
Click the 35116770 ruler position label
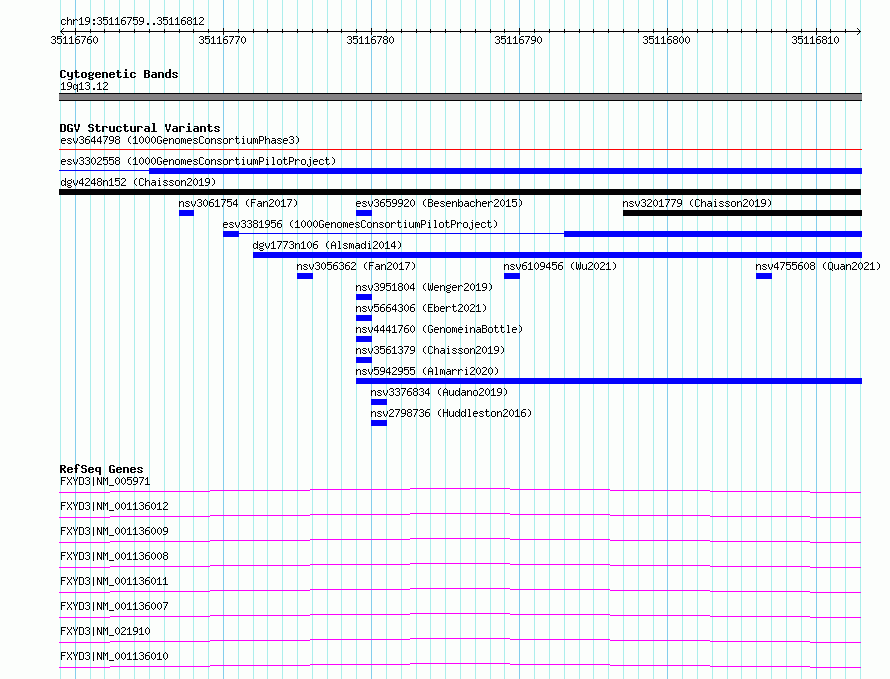point(222,40)
